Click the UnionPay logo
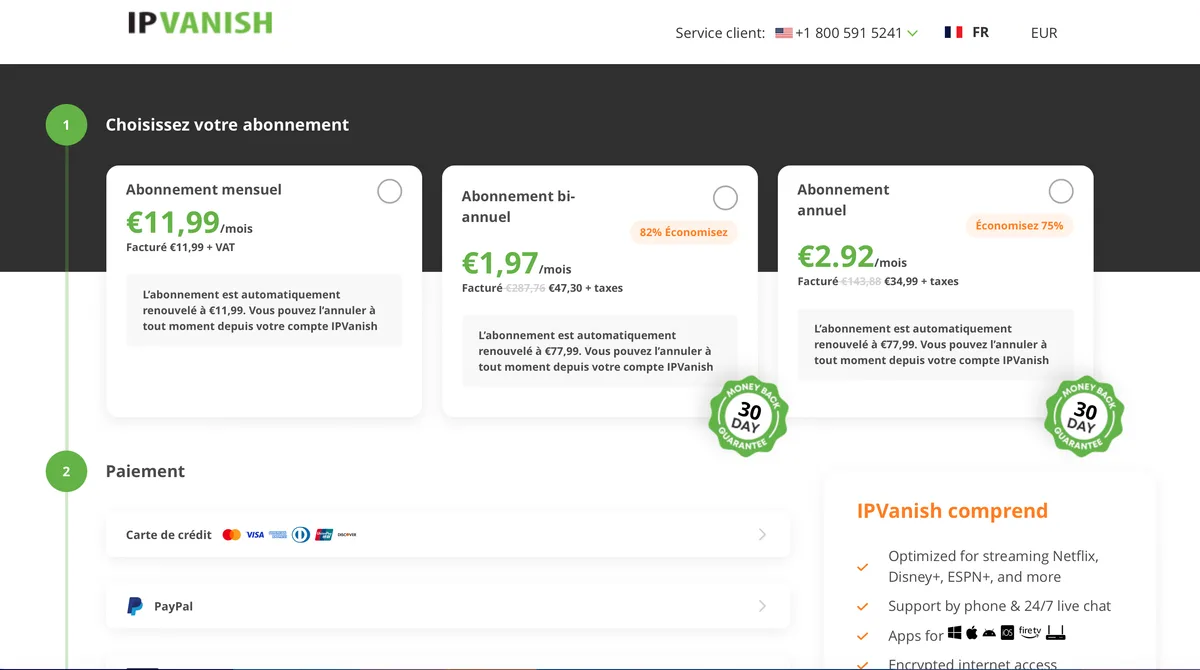This screenshot has height=670, width=1200. tap(324, 535)
